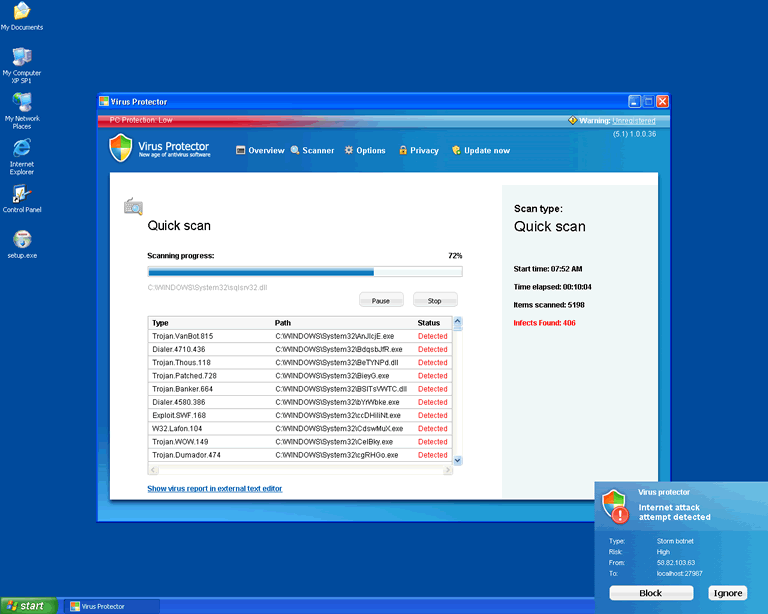The height and width of the screenshot is (614, 768).
Task: Launch Internet Explorer from the desktop
Action: [x=21, y=149]
